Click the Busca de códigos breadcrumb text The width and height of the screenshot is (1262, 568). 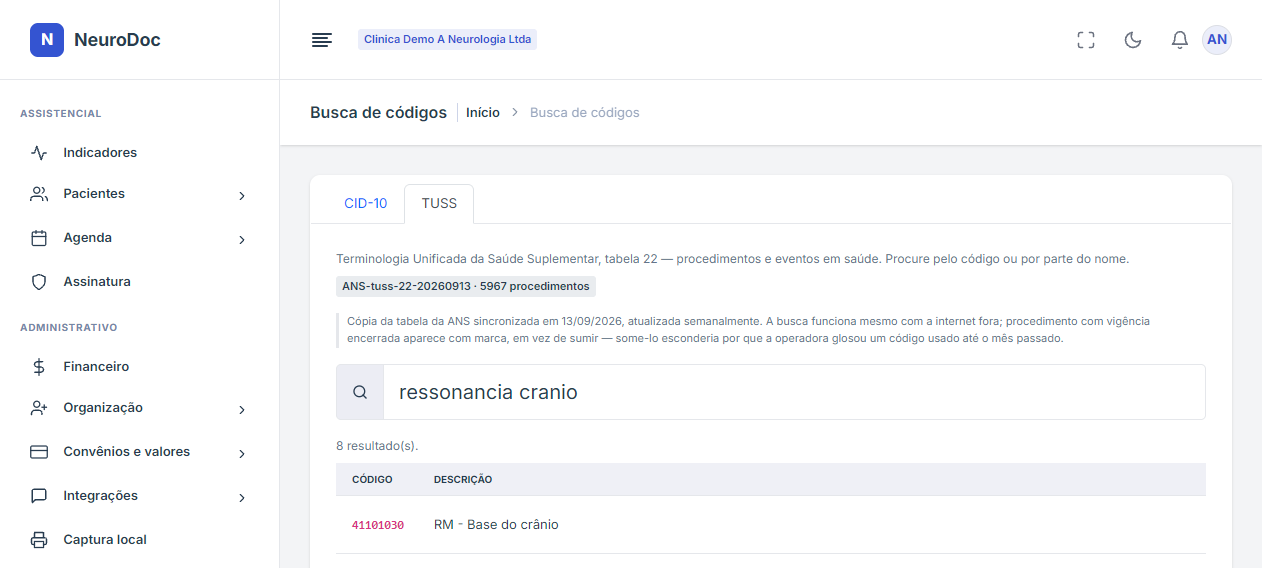click(585, 113)
